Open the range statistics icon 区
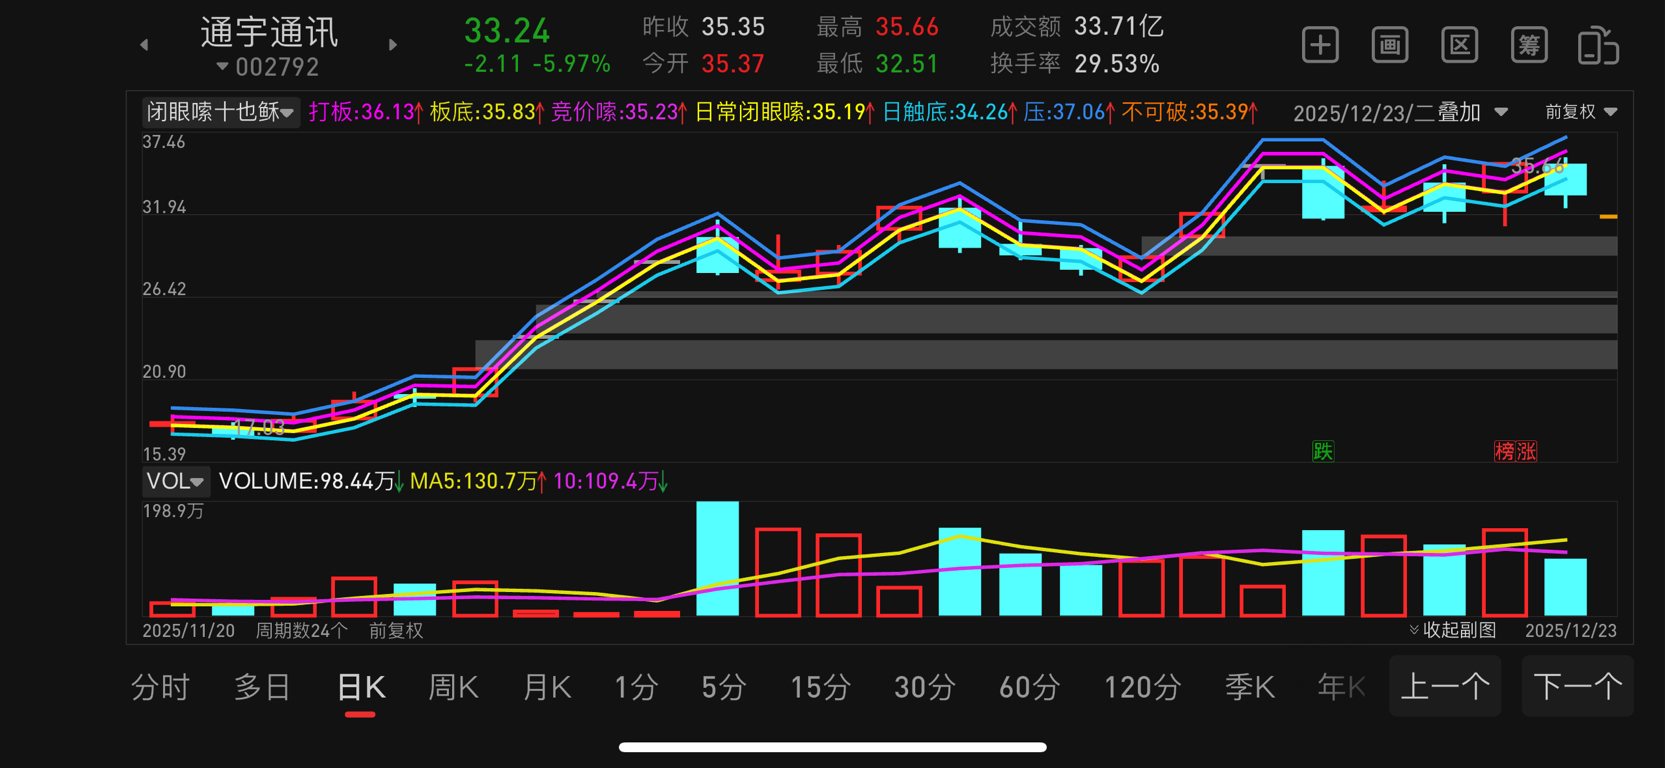 pos(1460,45)
